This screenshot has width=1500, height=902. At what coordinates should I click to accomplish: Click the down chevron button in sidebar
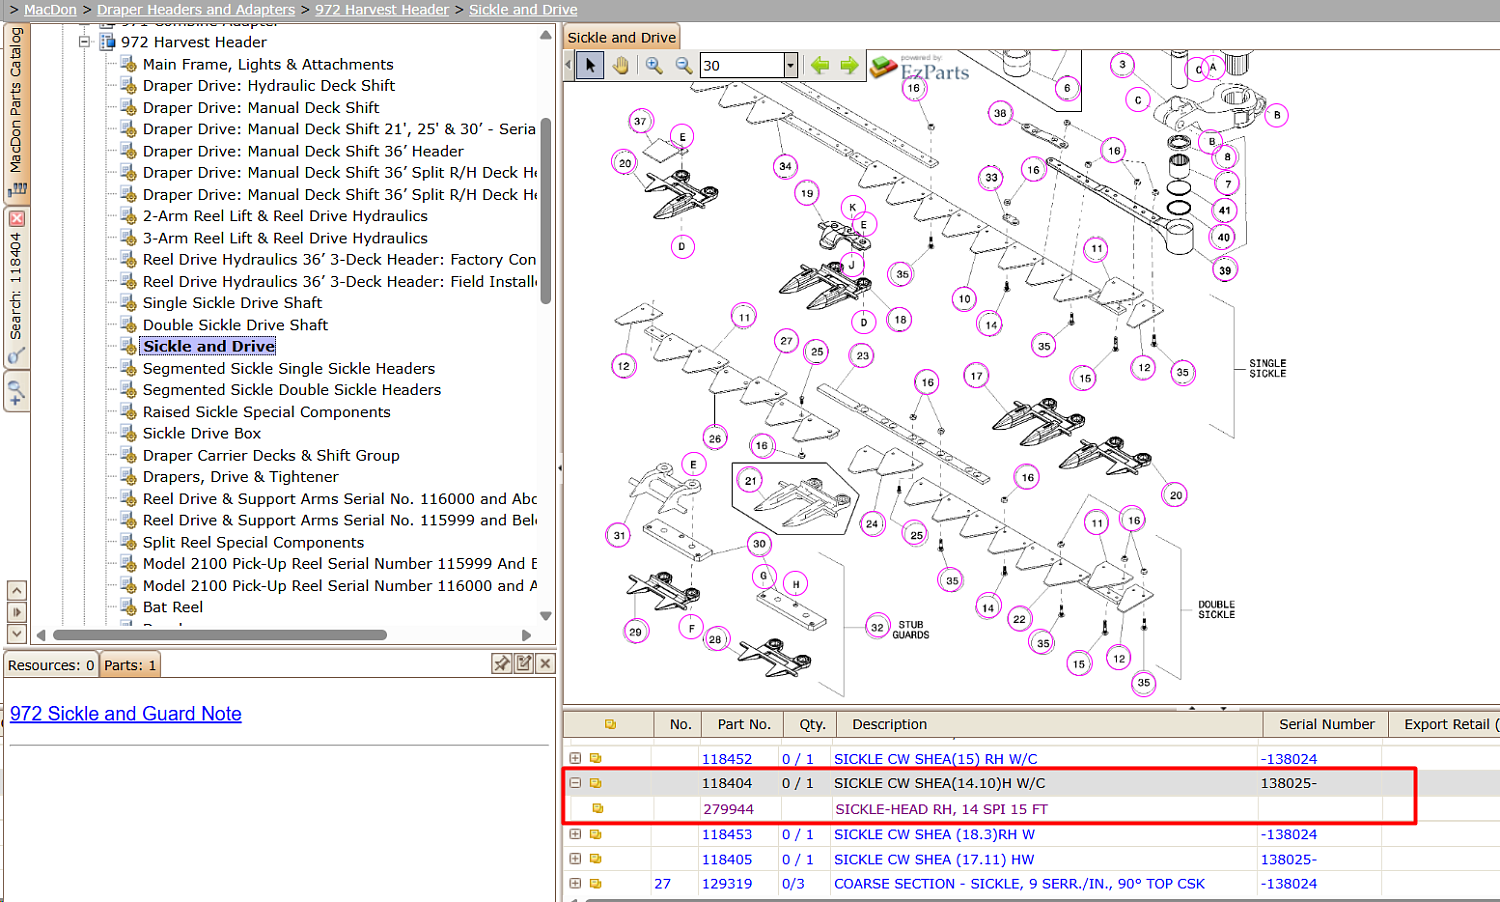16,633
